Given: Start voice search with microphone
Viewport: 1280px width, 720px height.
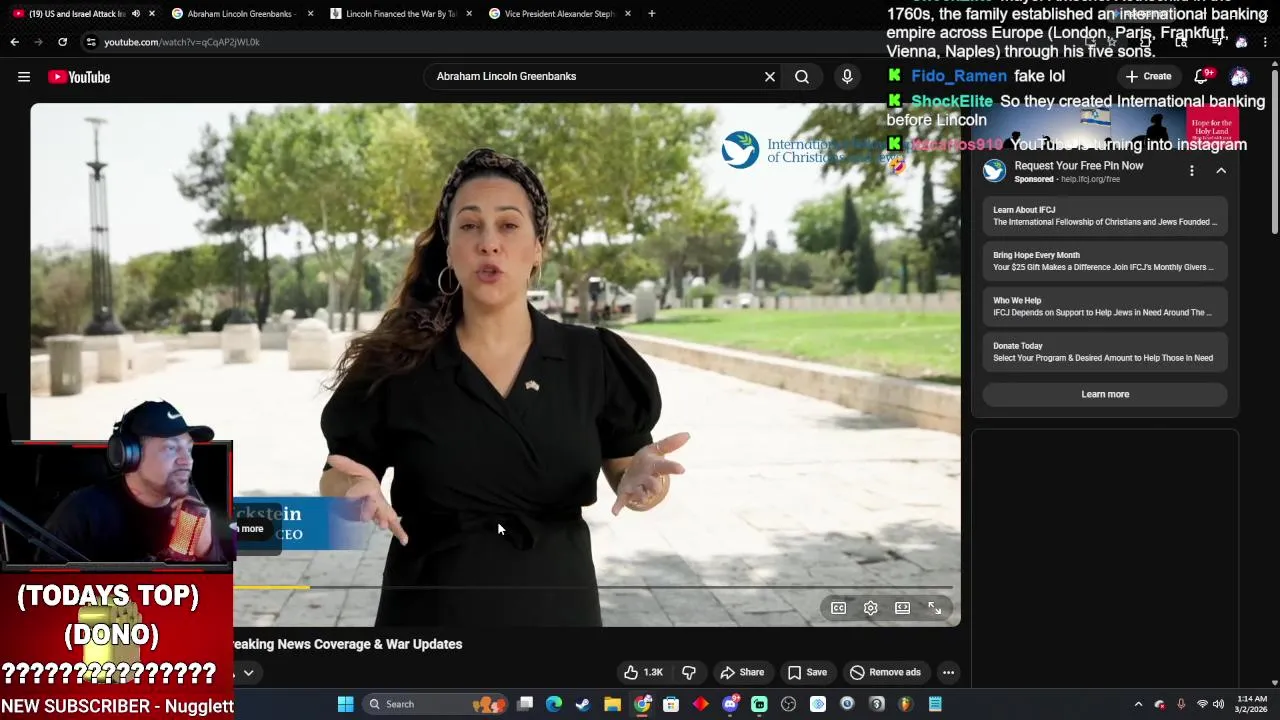Looking at the screenshot, I should pos(847,76).
